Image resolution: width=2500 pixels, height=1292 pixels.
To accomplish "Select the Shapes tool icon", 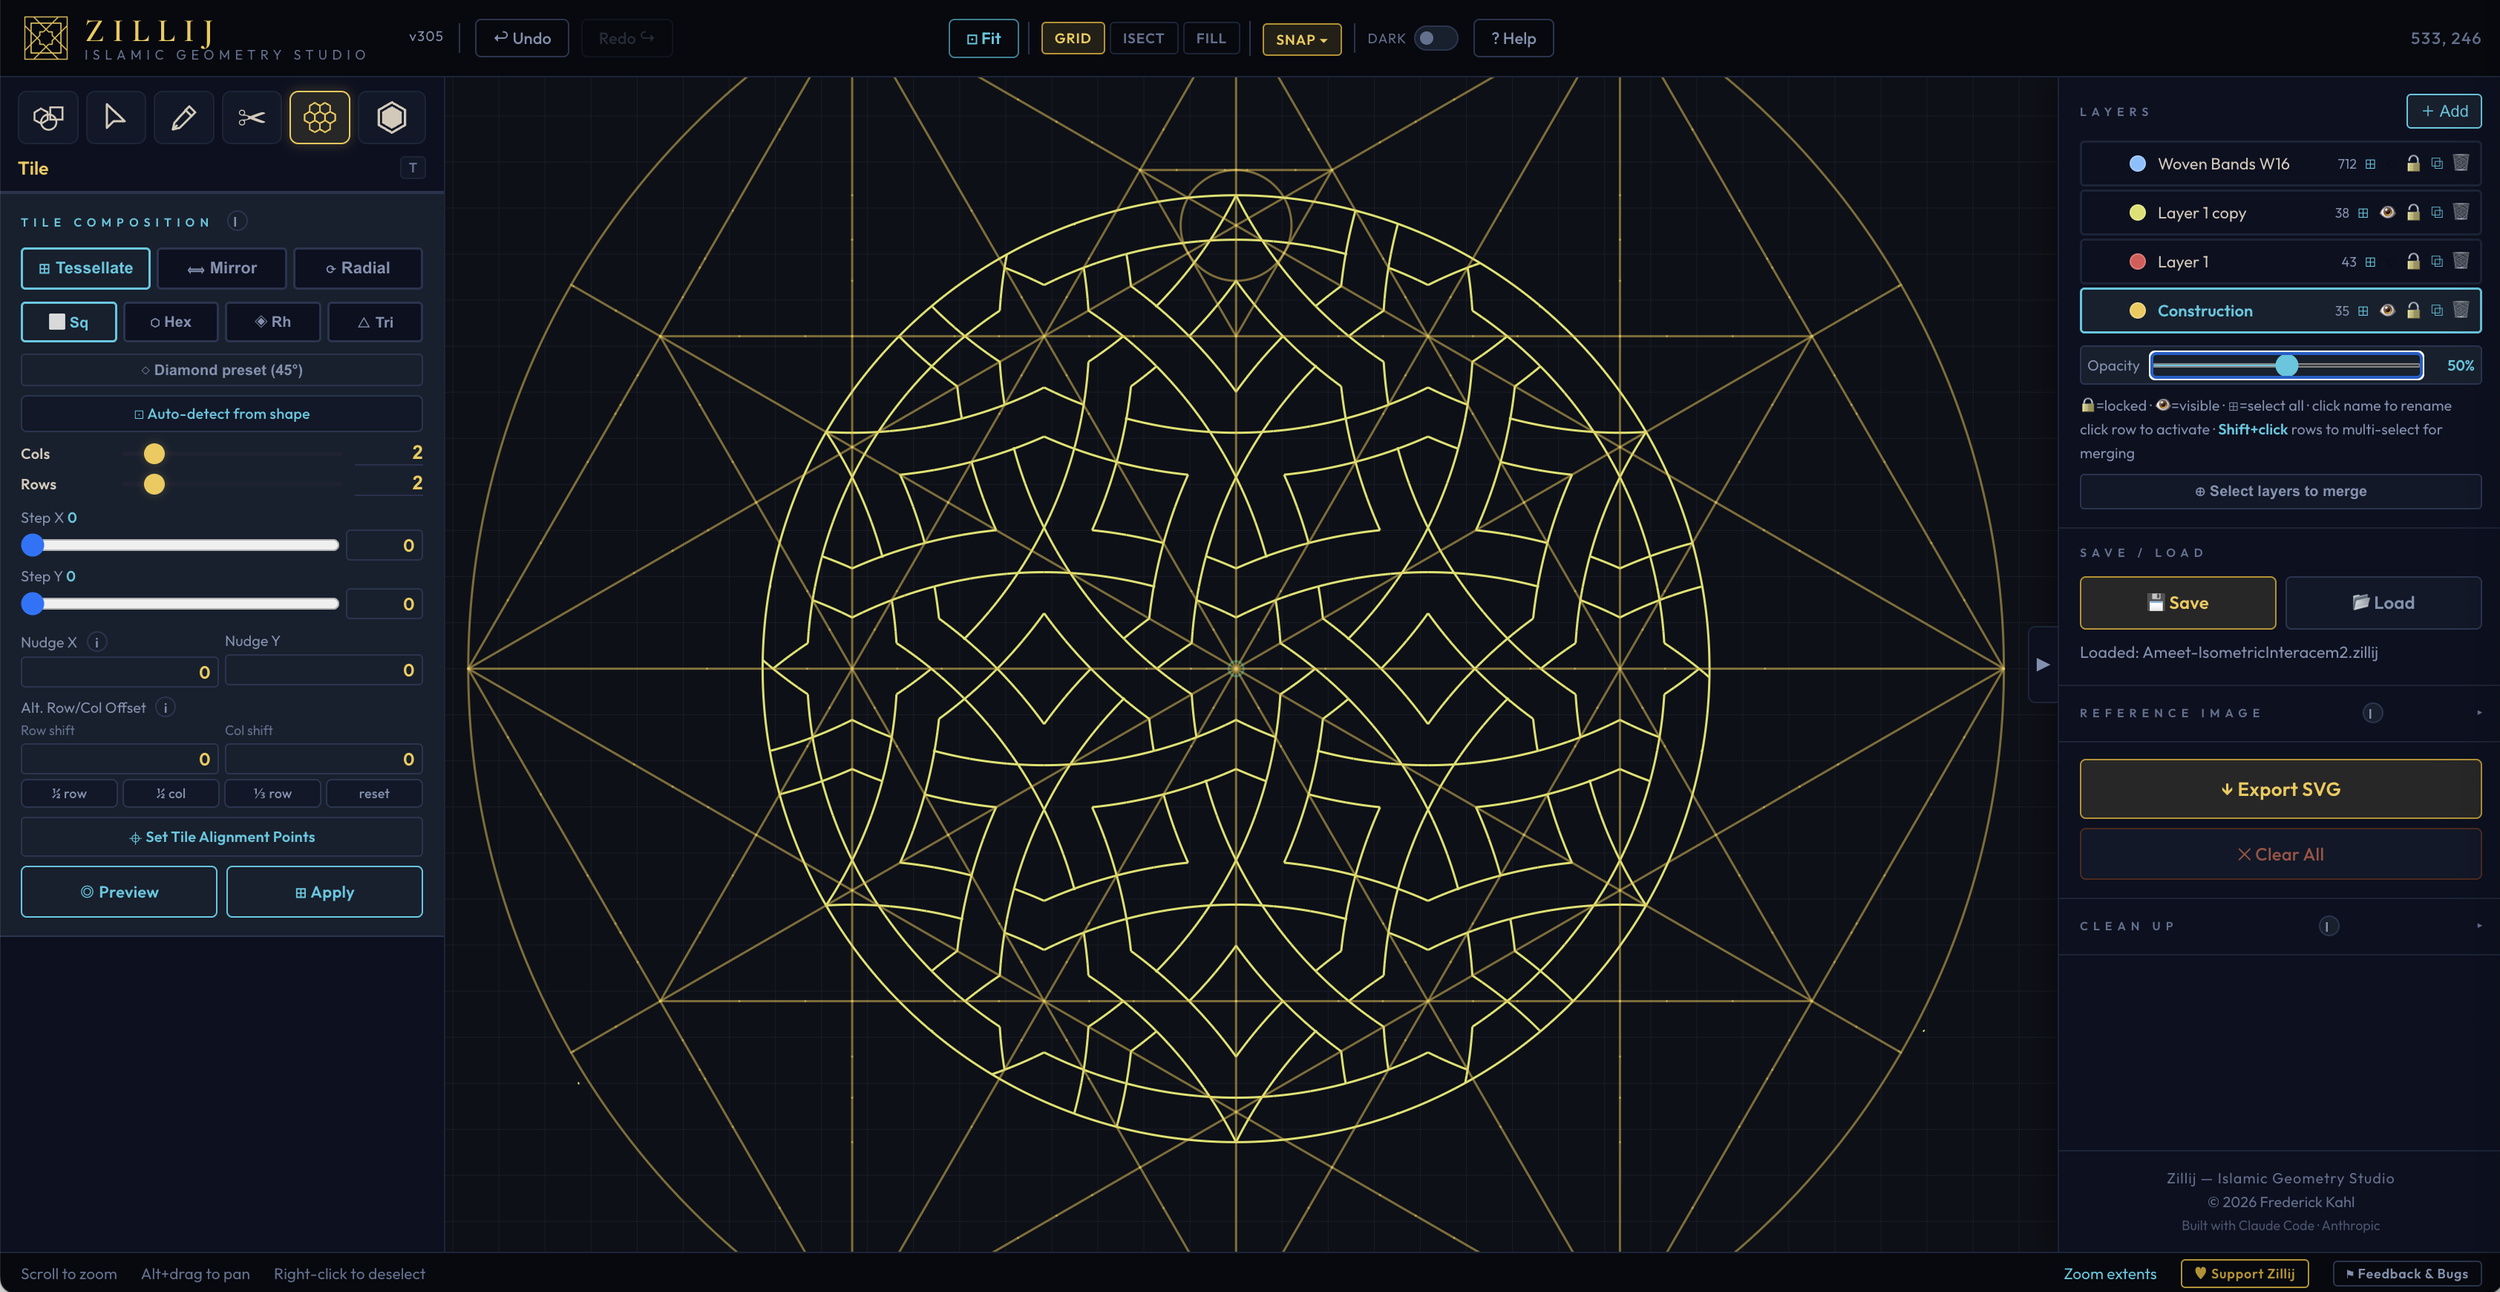I will (x=48, y=118).
